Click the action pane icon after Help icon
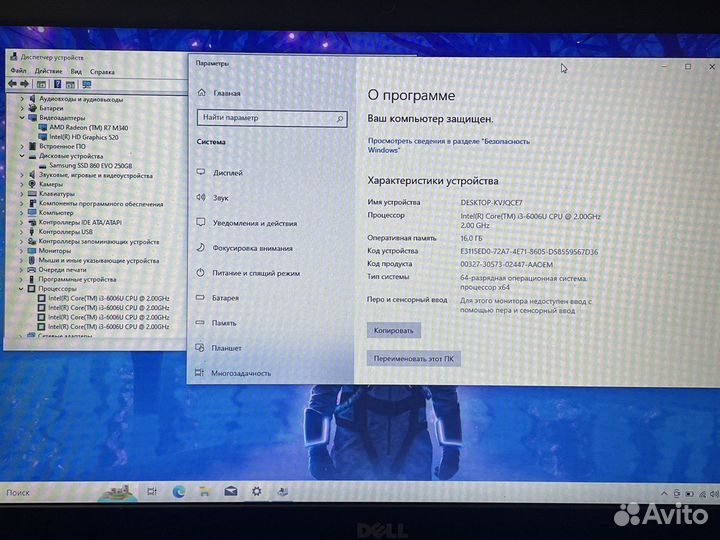The image size is (720, 540). (70, 84)
